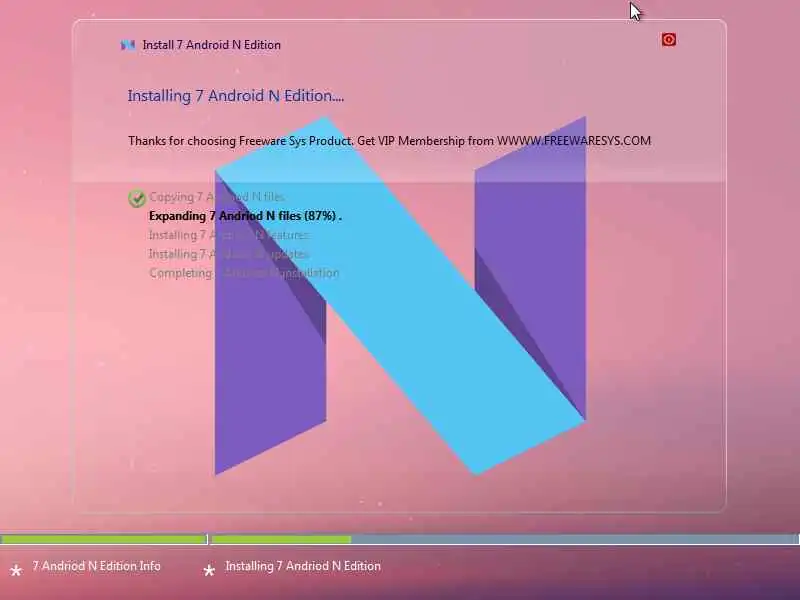Click the small N logo in the title bar
This screenshot has width=800, height=600.
tap(128, 45)
